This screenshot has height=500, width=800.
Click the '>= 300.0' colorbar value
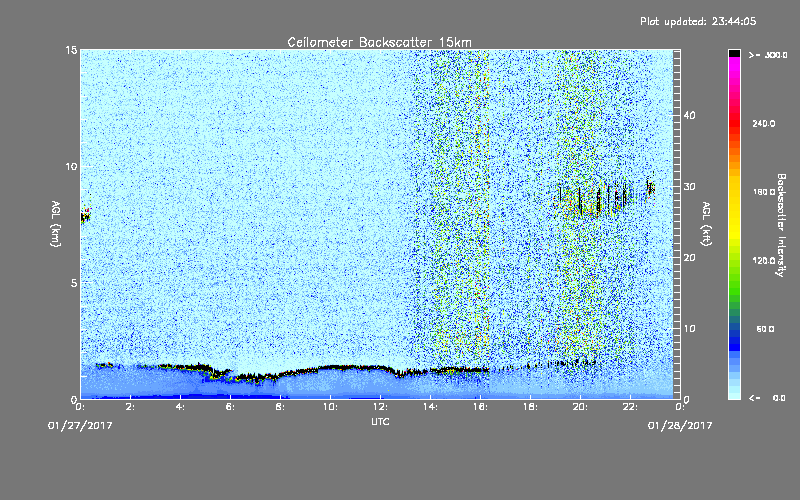[x=768, y=55]
